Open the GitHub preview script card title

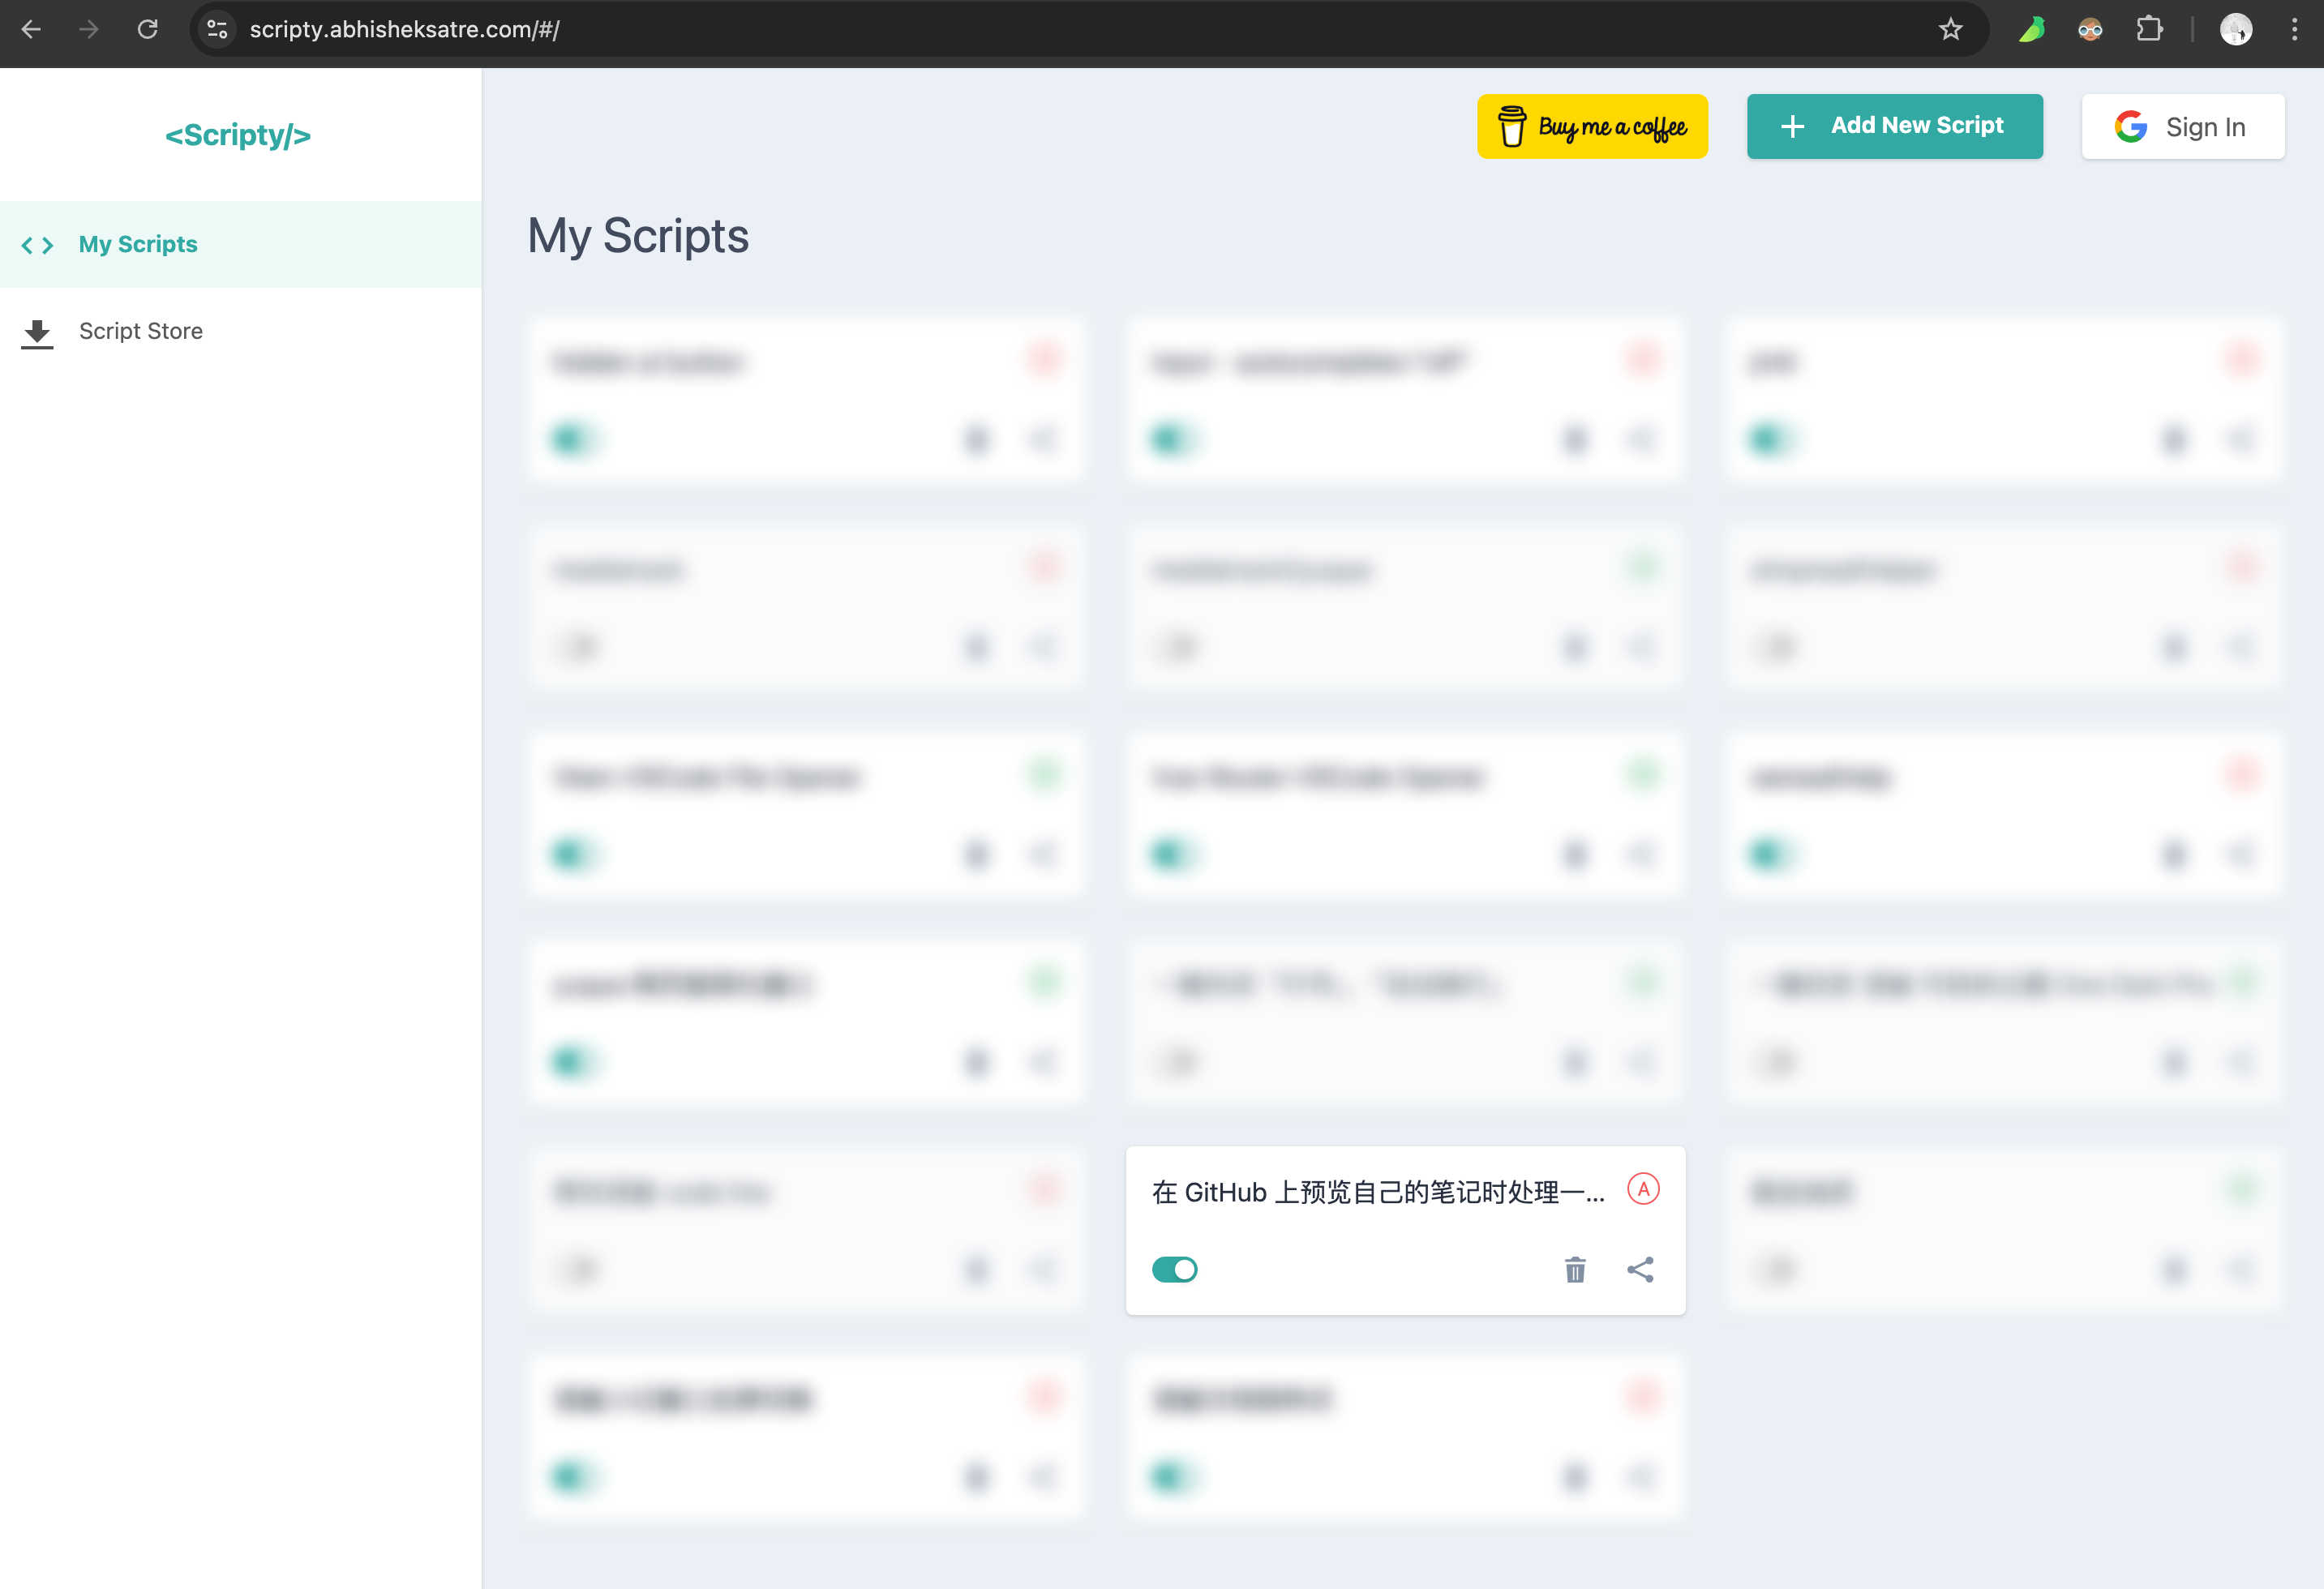[x=1378, y=1192]
